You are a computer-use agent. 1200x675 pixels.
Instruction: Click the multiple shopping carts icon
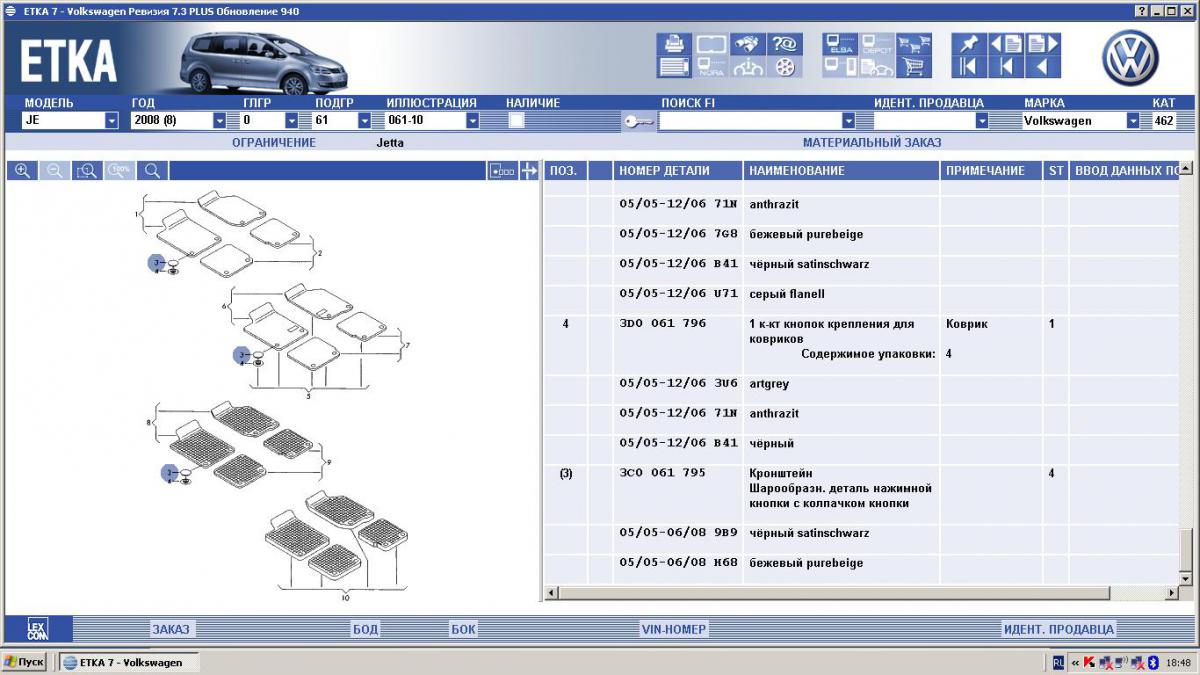click(x=913, y=44)
